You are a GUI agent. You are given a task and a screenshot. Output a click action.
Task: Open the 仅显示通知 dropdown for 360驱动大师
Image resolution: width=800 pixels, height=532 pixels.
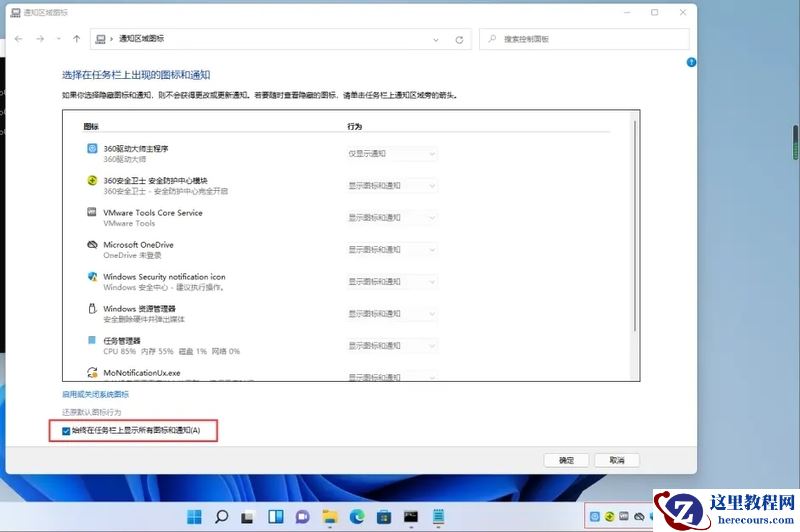(391, 154)
